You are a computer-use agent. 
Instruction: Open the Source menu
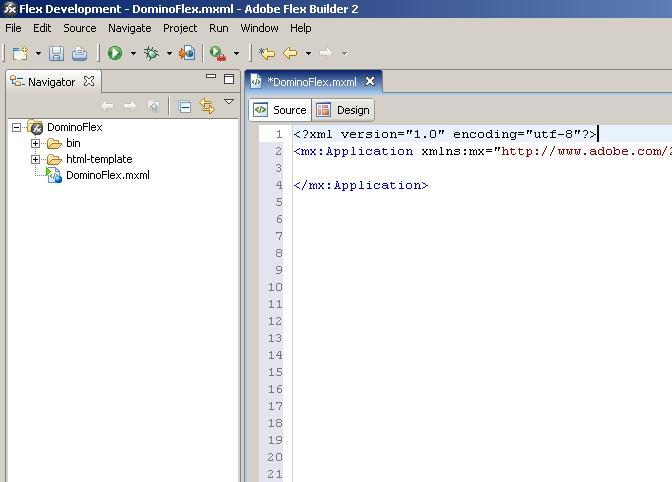[x=80, y=28]
